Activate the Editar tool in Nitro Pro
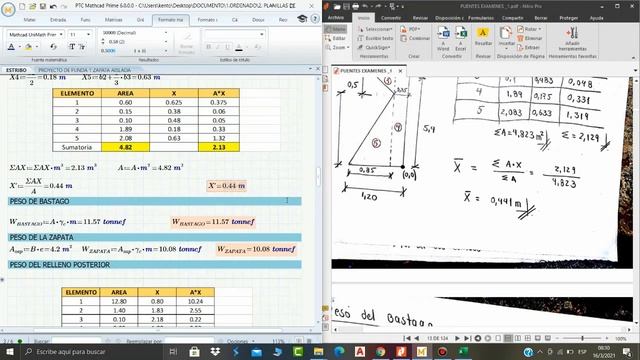 [336, 38]
